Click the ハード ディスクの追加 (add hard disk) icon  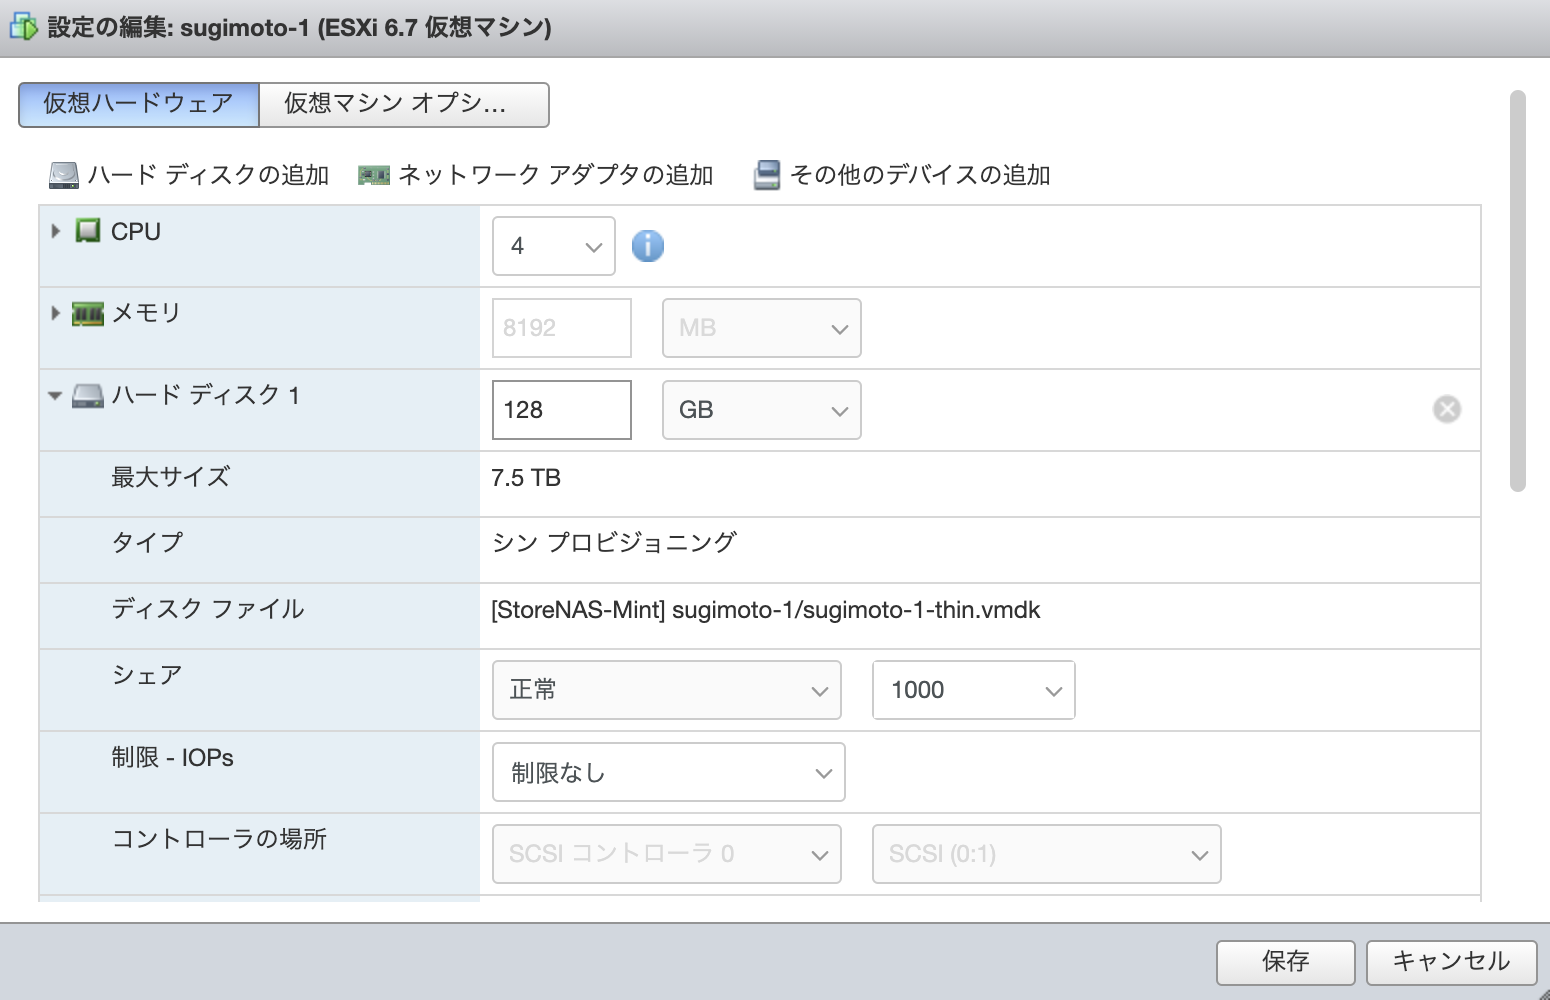click(63, 174)
